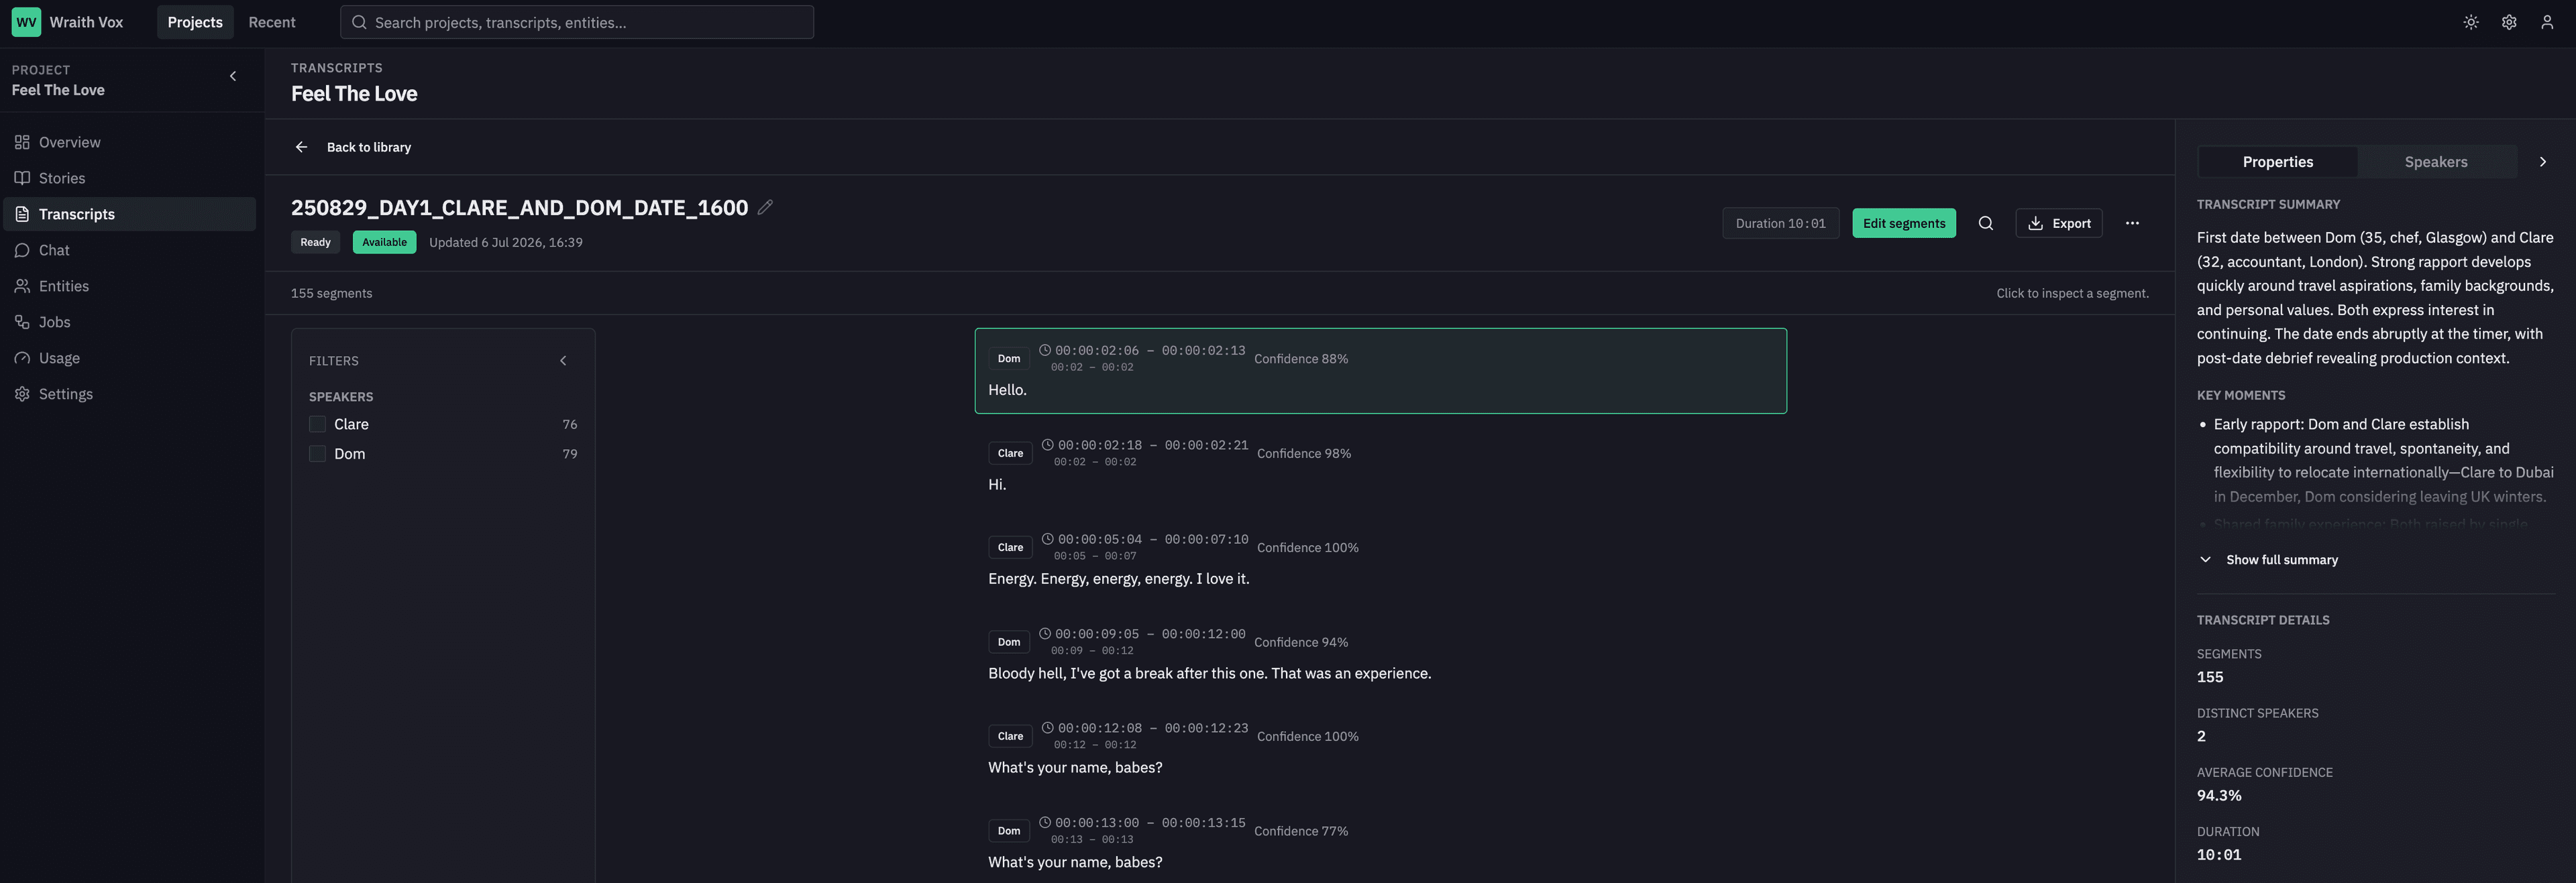Open settings via top-bar gear icon

click(2509, 22)
